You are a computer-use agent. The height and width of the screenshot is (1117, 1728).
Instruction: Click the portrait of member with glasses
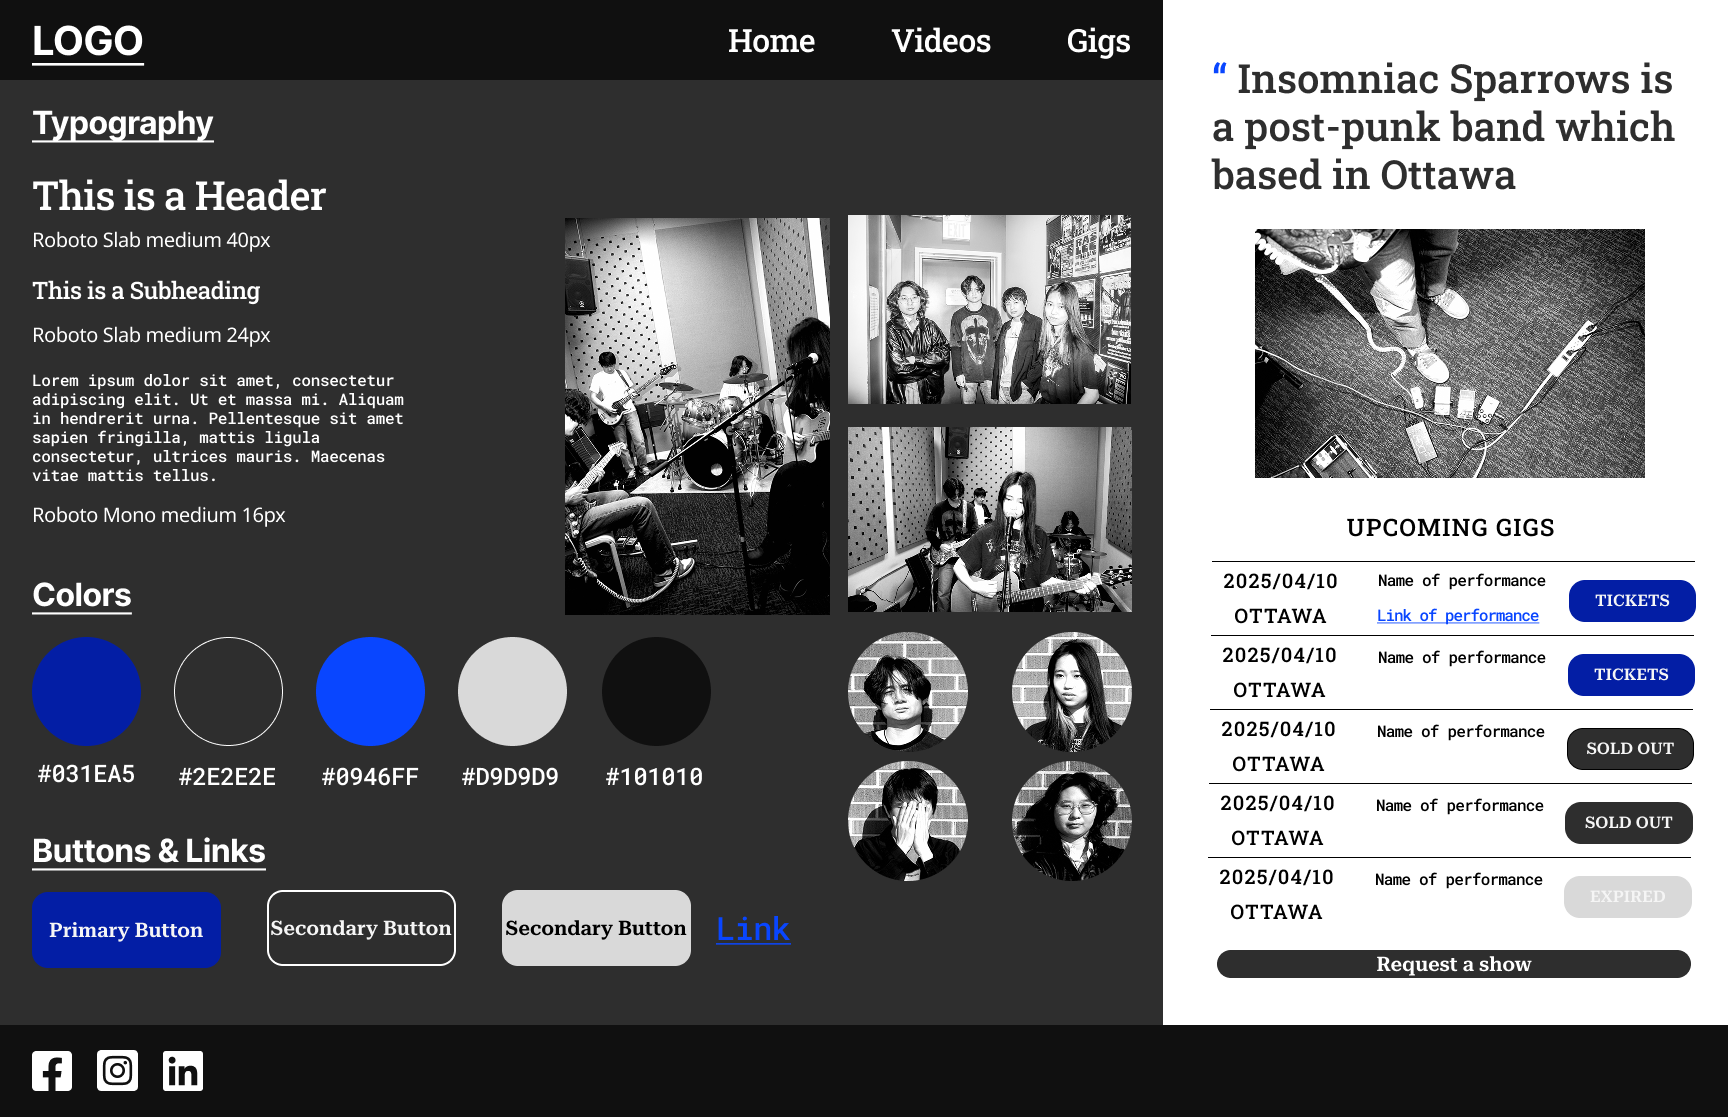coord(1072,821)
